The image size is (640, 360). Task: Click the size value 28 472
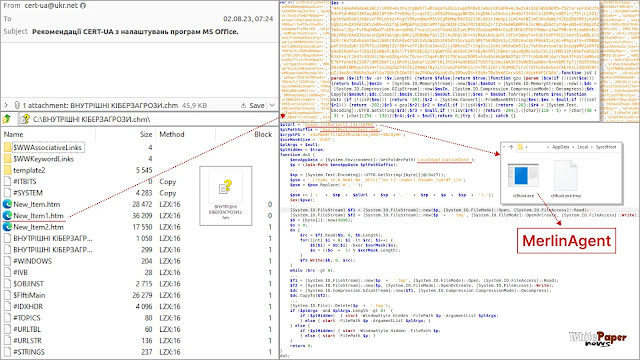tap(142, 204)
